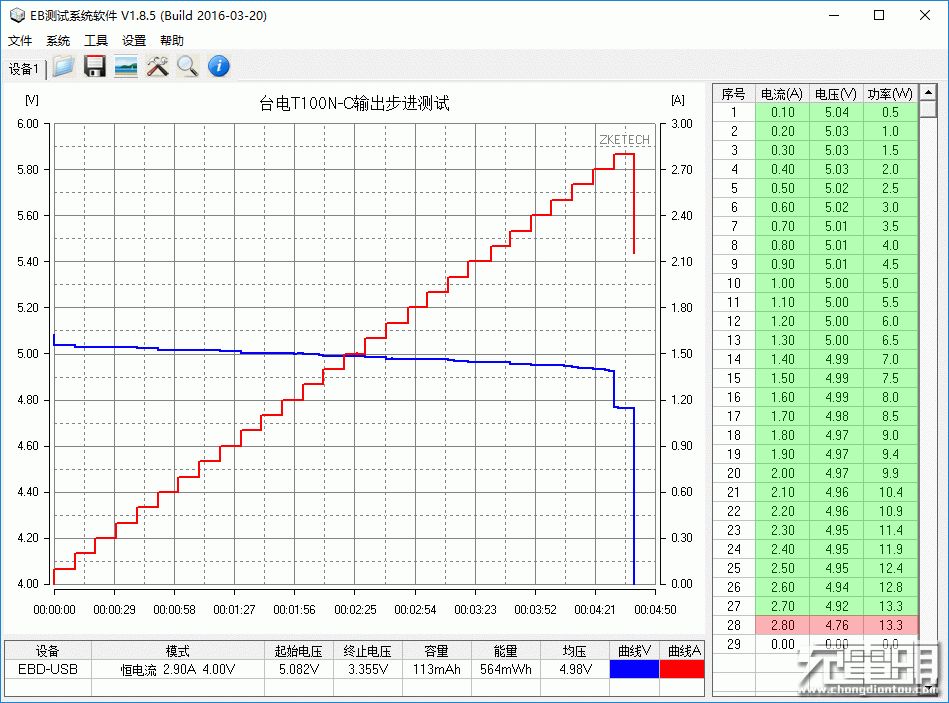Viewport: 949px width, 703px height.
Task: Click the 起始电压 value 5.082V
Action: (x=299, y=669)
